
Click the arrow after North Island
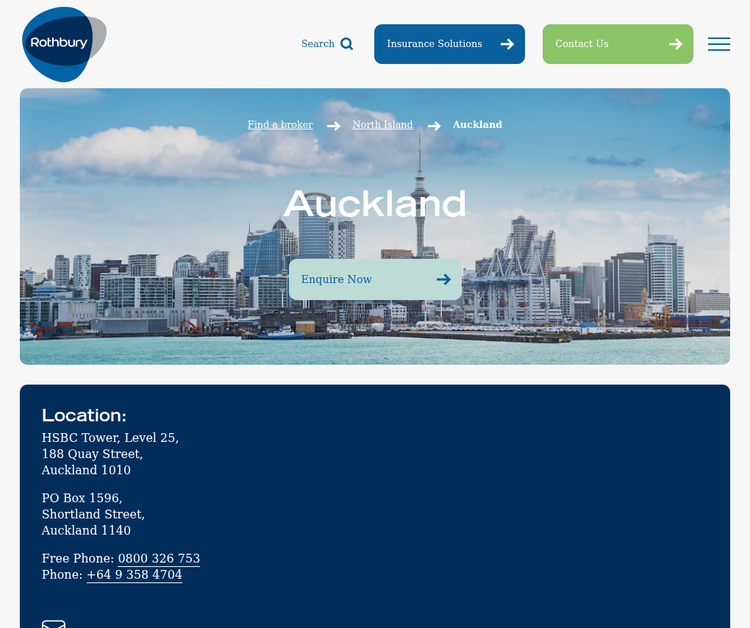click(x=434, y=126)
